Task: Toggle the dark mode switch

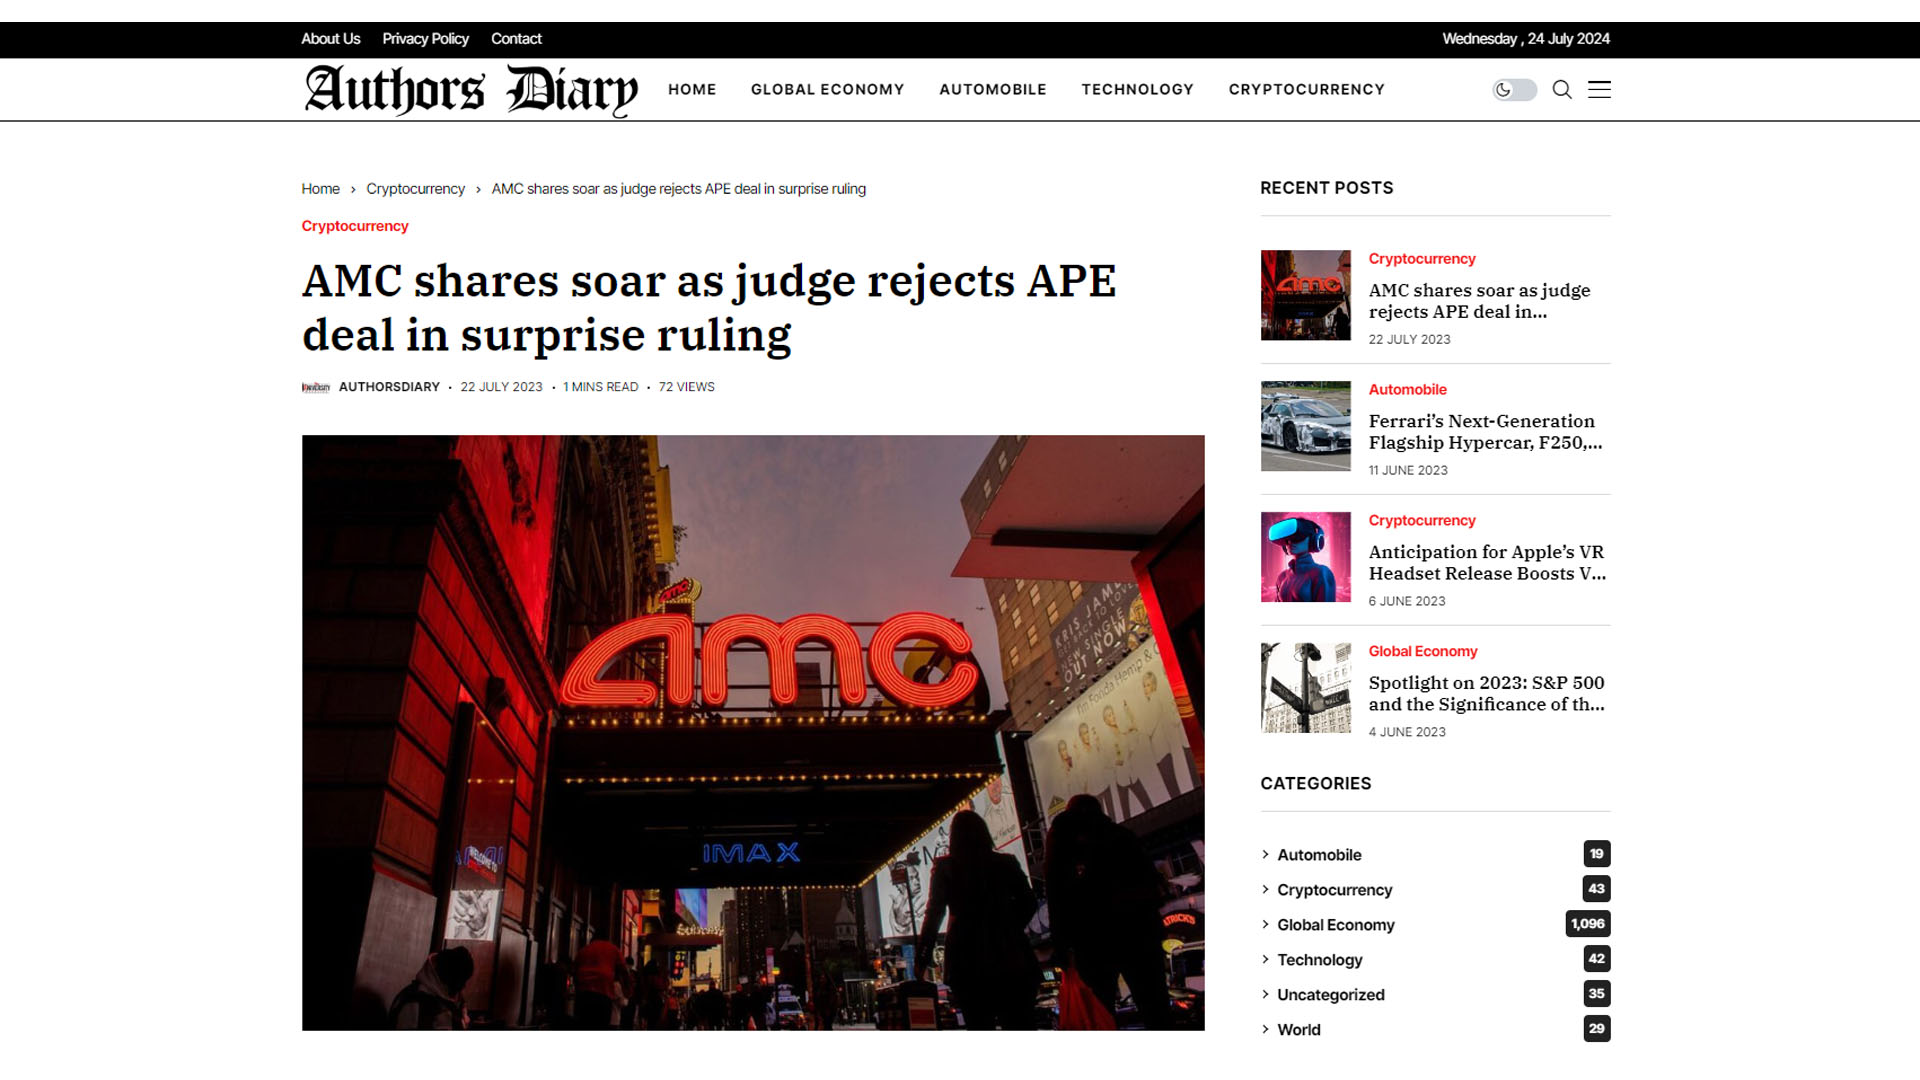Action: click(x=1514, y=90)
